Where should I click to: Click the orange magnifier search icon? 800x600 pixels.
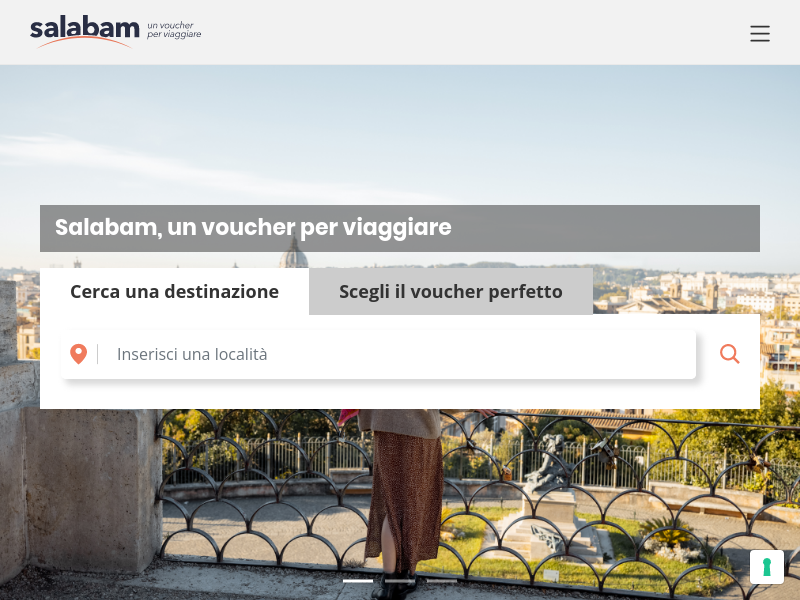pyautogui.click(x=730, y=354)
